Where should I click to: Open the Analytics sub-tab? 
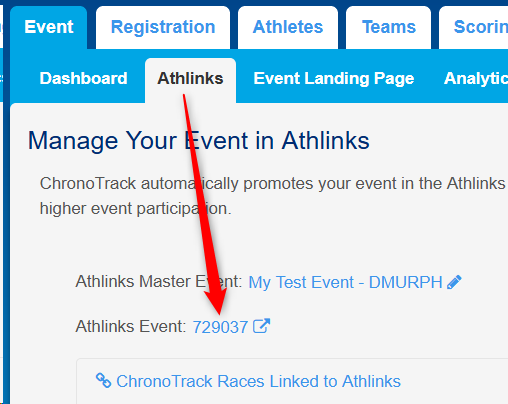tap(476, 79)
